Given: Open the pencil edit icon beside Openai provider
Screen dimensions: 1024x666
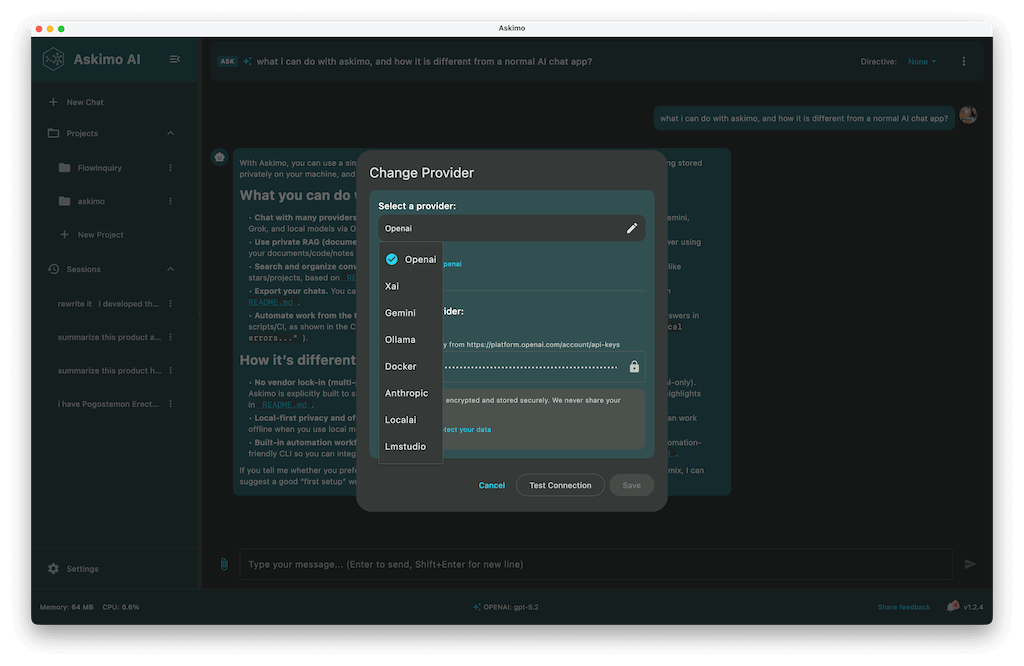Looking at the screenshot, I should (632, 228).
